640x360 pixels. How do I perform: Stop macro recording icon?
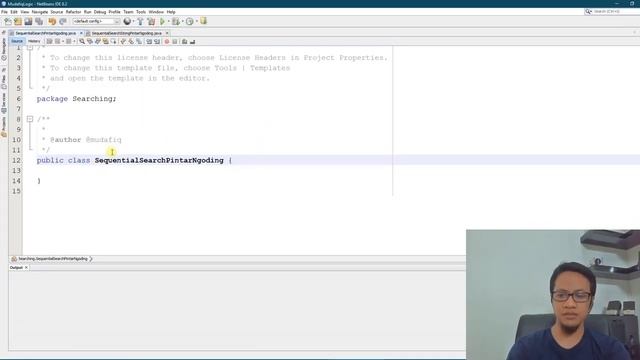175,41
